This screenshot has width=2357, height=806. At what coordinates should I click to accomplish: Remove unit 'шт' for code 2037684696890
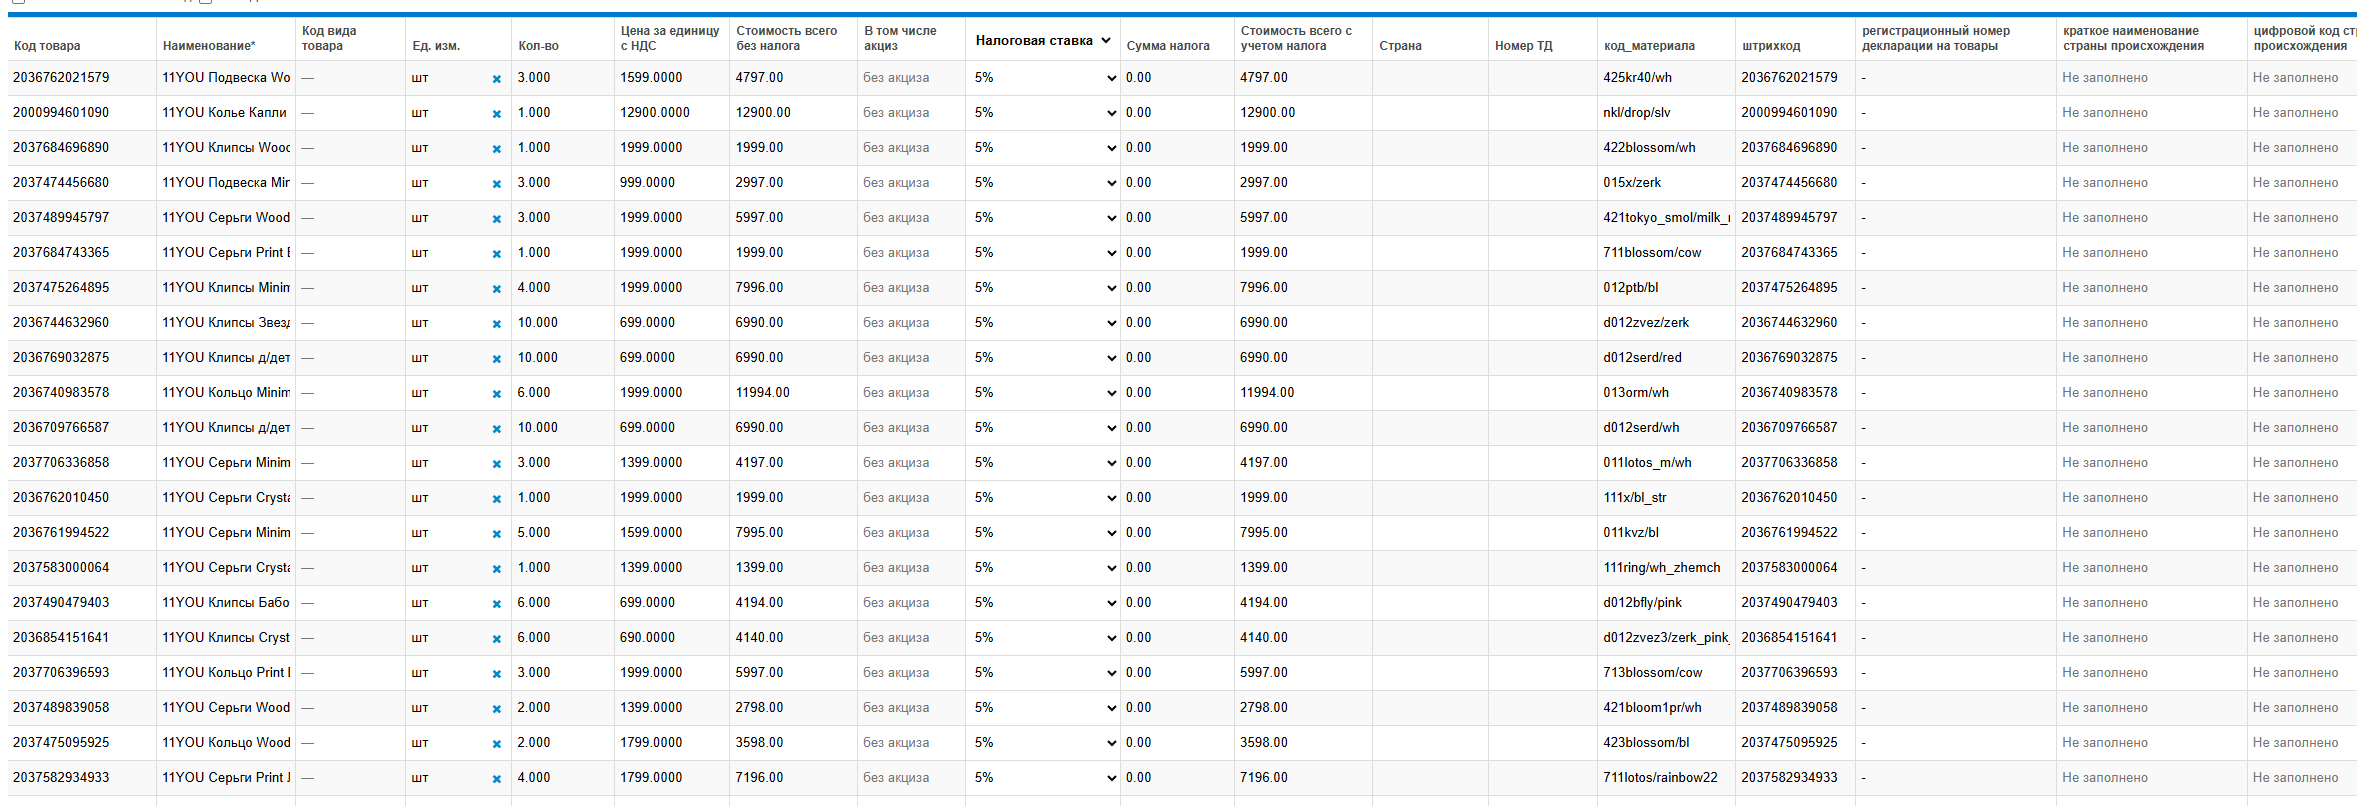point(496,149)
